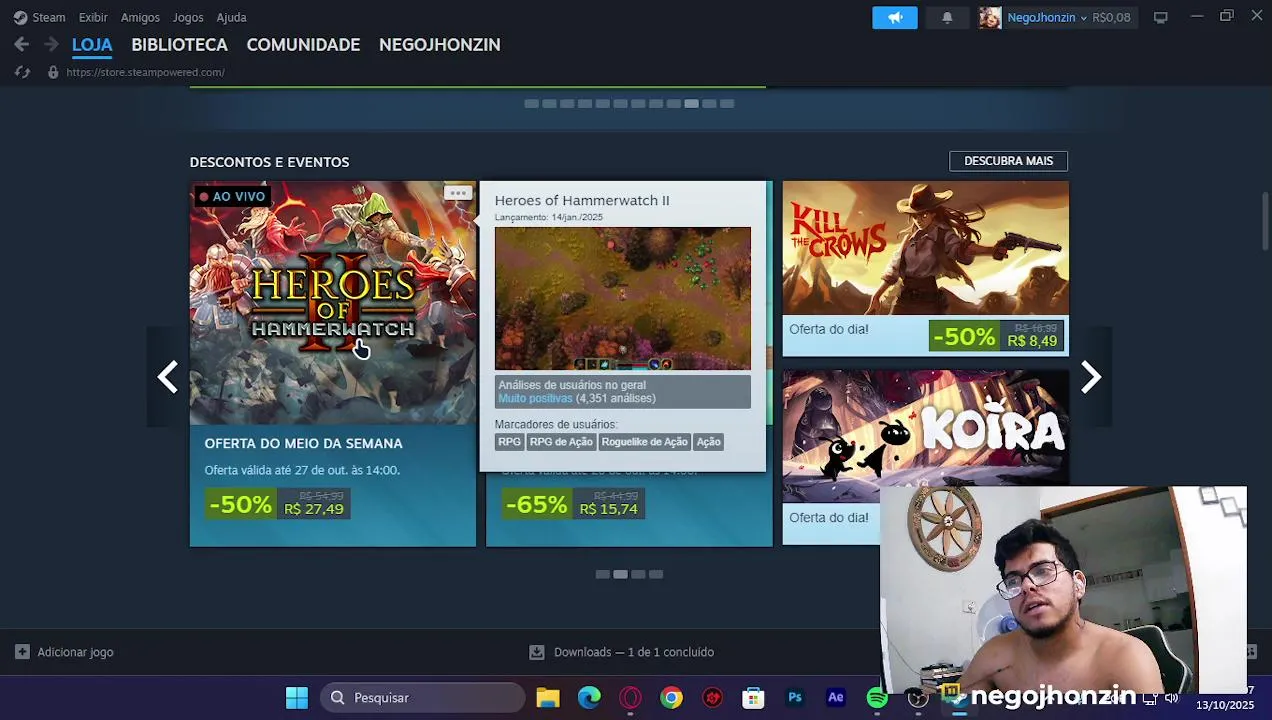Go back with the left arrow
The height and width of the screenshot is (720, 1272).
[21, 44]
